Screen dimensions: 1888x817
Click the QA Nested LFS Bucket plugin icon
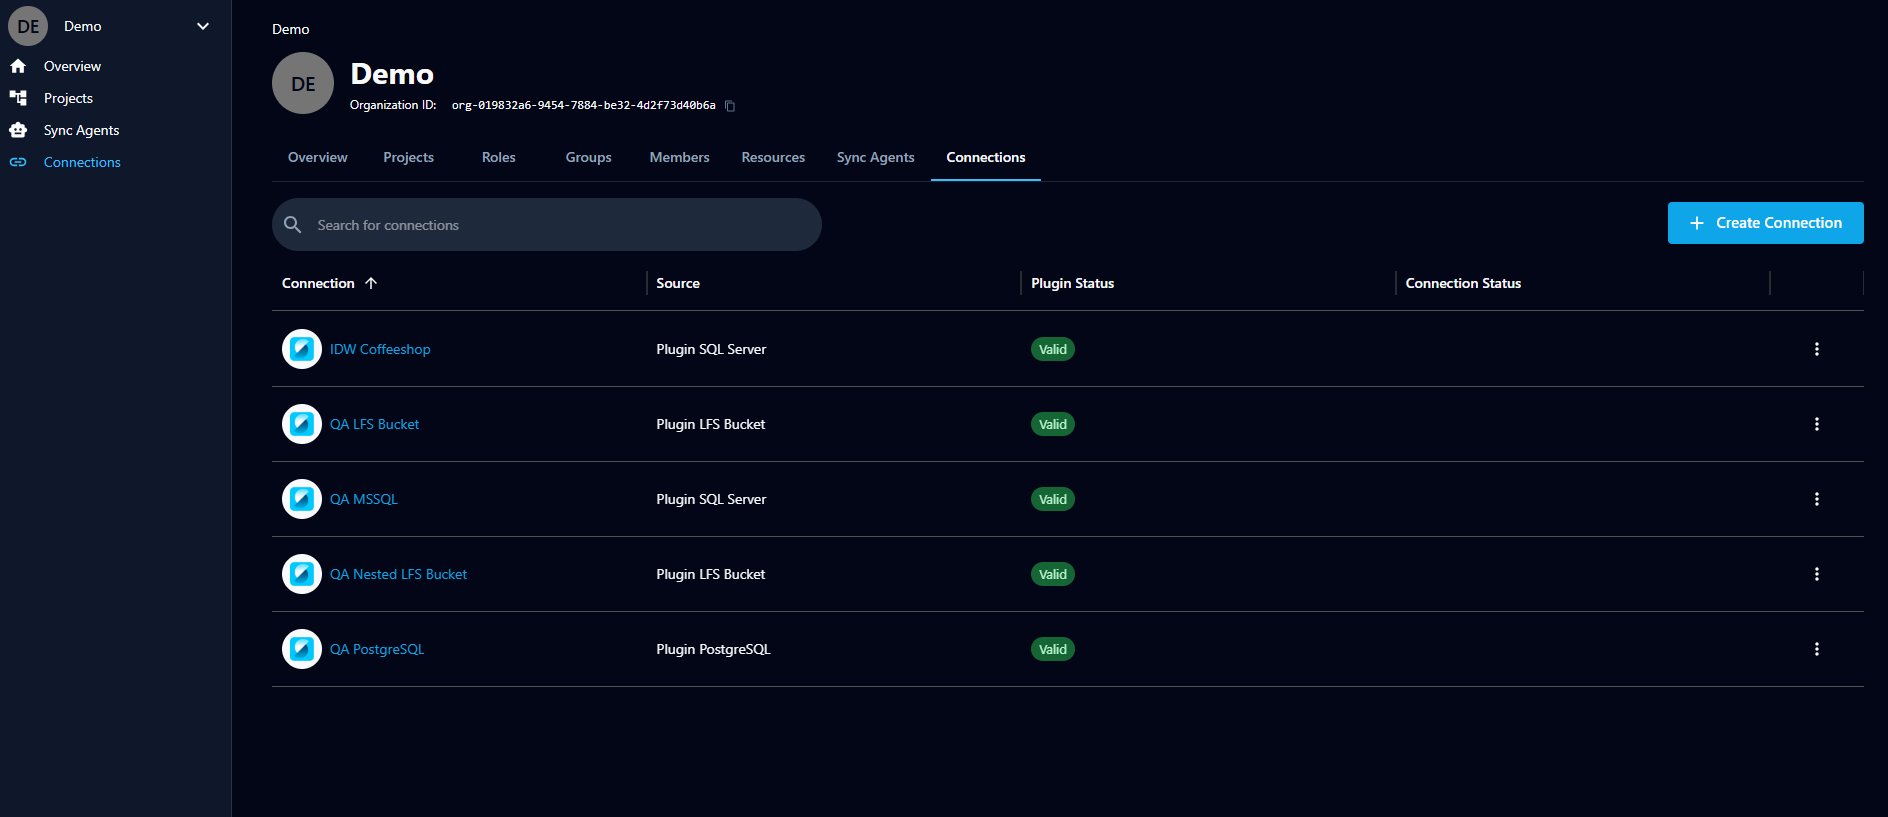click(x=302, y=574)
